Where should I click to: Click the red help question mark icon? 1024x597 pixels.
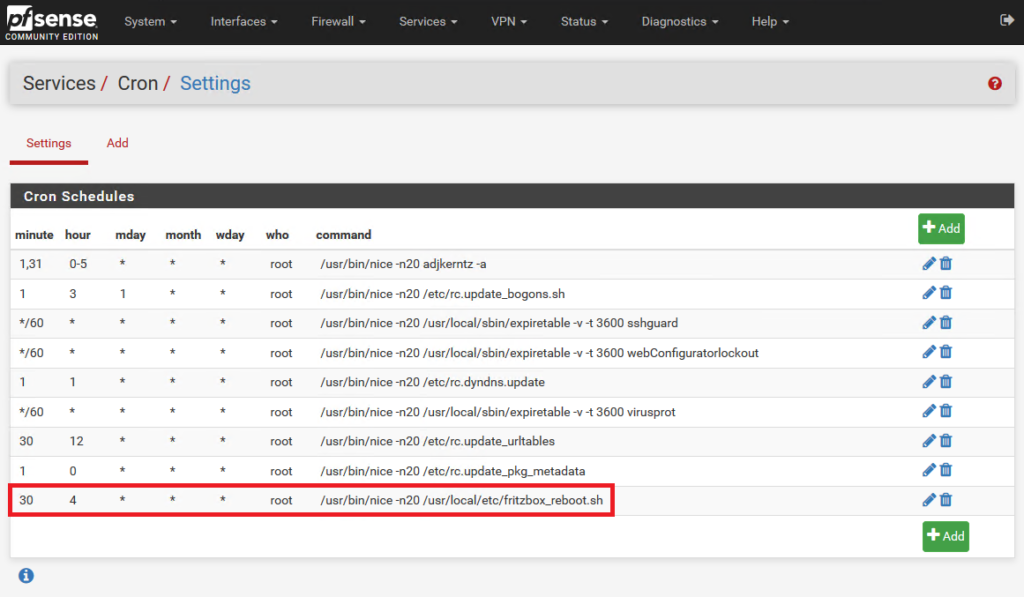coord(994,84)
